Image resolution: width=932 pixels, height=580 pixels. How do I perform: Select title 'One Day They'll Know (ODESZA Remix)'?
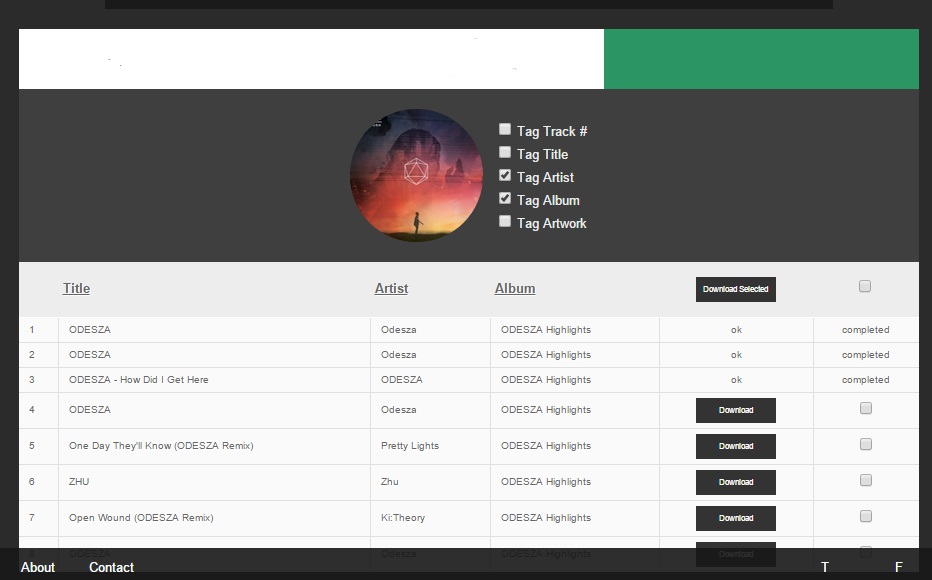pos(161,446)
